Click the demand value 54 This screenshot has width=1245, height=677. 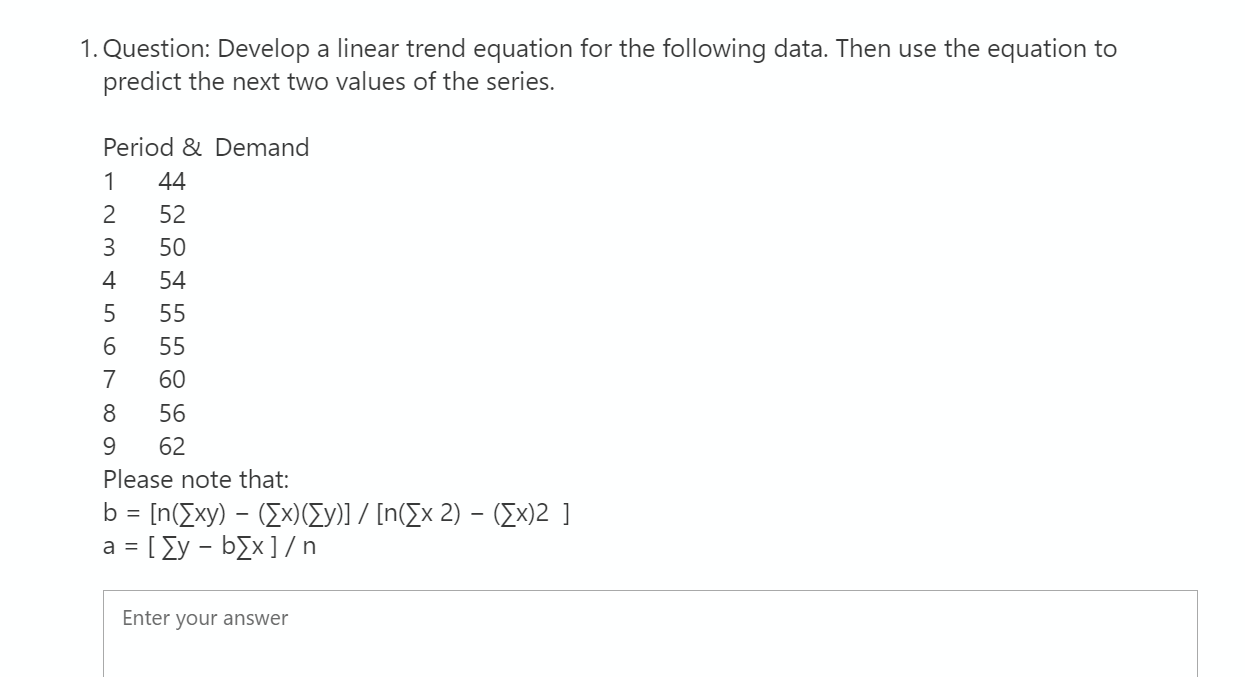point(172,280)
